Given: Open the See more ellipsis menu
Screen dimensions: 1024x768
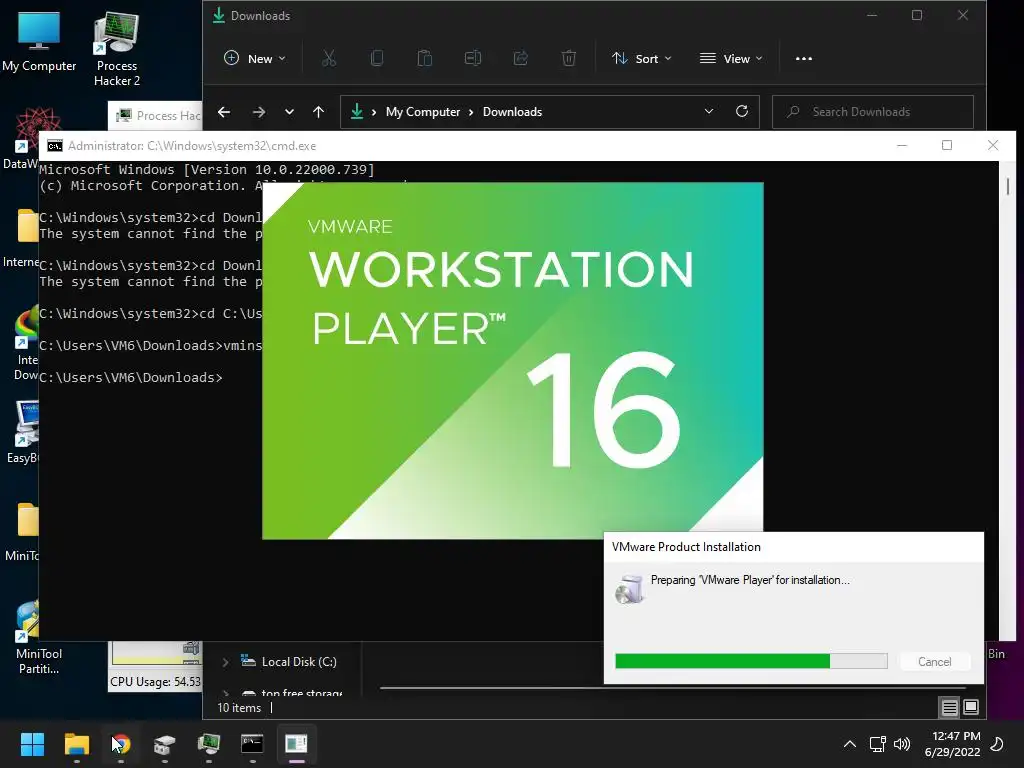Looking at the screenshot, I should coord(804,58).
